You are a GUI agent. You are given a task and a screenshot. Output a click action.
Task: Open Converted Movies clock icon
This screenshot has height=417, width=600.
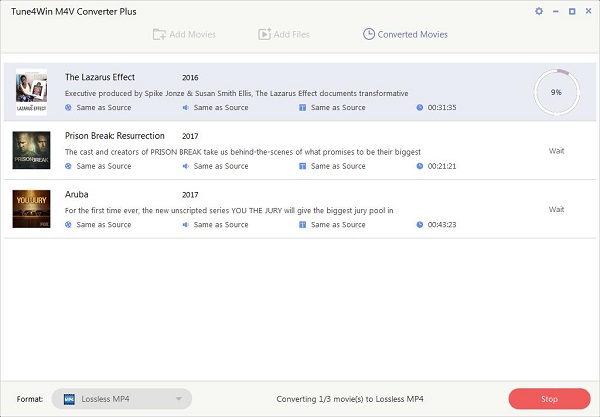[x=368, y=34]
